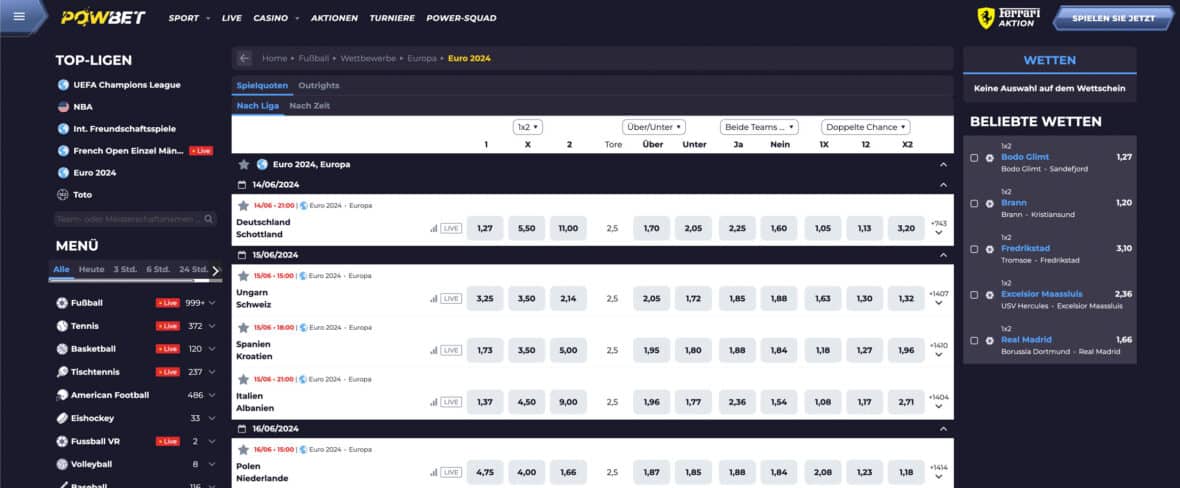
Task: Click the team or championship search field
Action: point(128,219)
